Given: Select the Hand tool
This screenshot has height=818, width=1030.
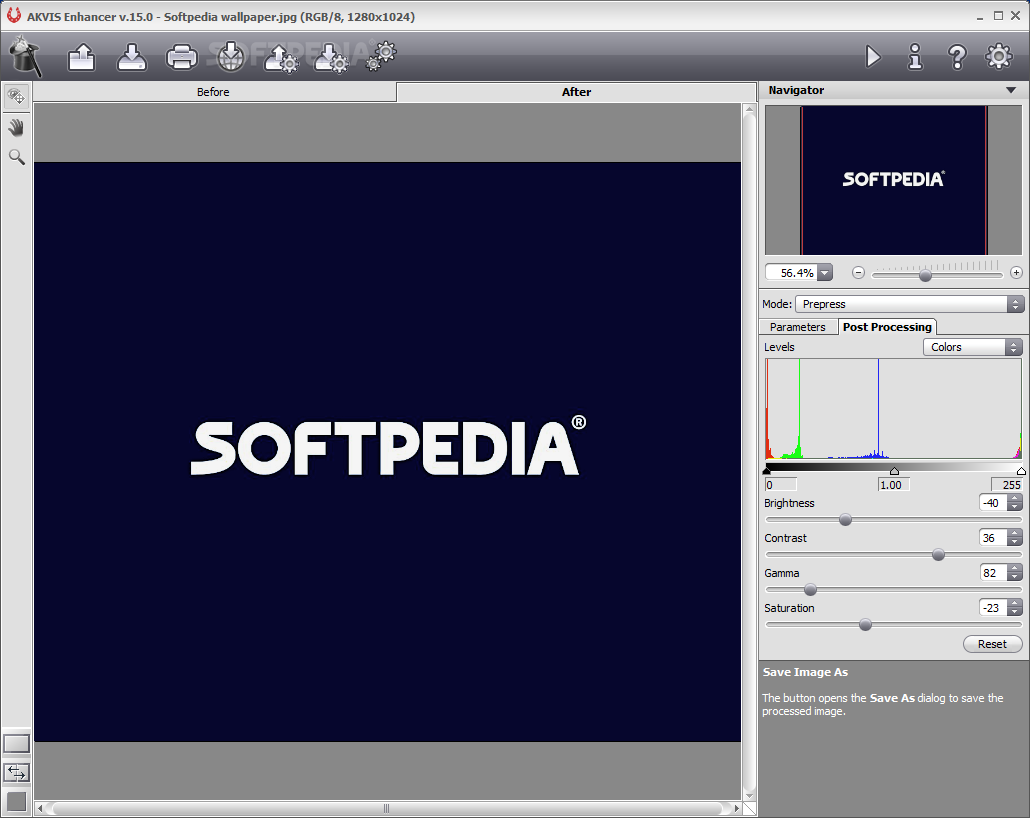Looking at the screenshot, I should [16, 127].
